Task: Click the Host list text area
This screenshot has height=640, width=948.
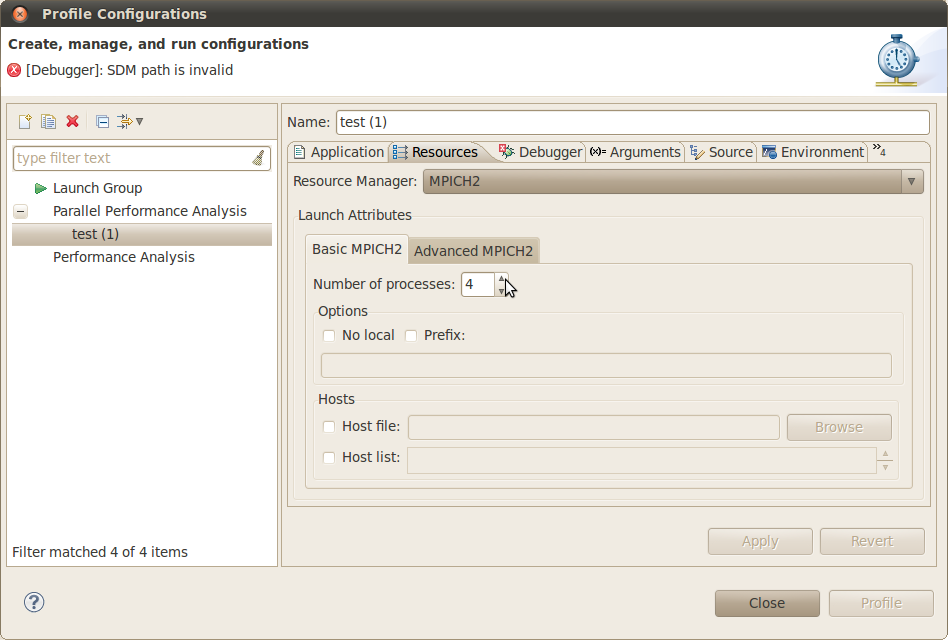Action: [641, 461]
